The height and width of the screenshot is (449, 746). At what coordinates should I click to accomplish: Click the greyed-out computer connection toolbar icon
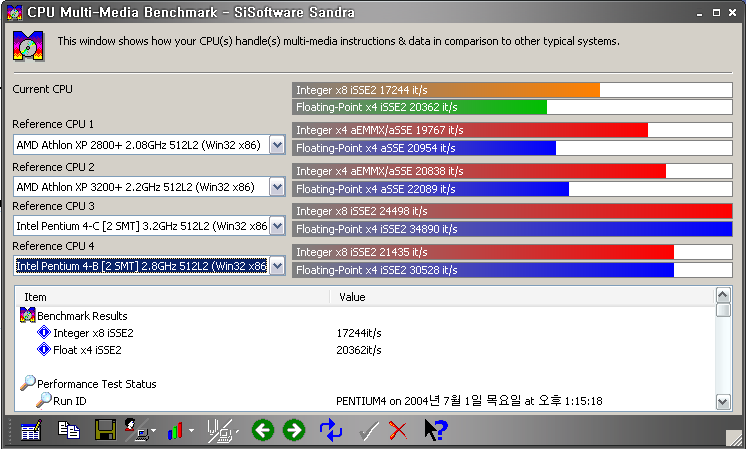[219, 430]
